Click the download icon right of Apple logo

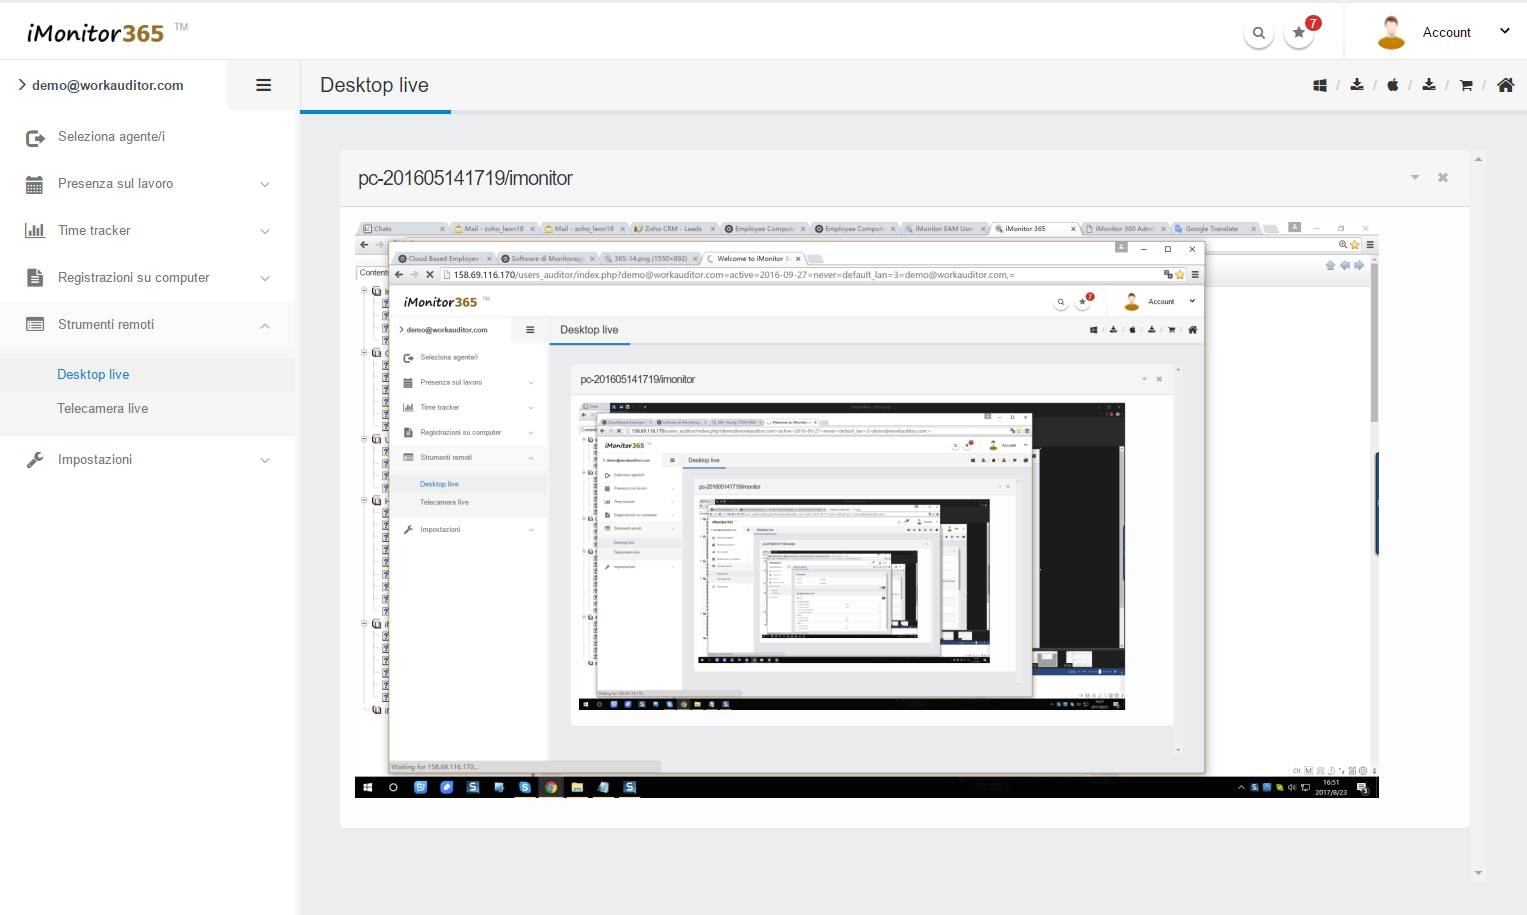pos(1429,85)
